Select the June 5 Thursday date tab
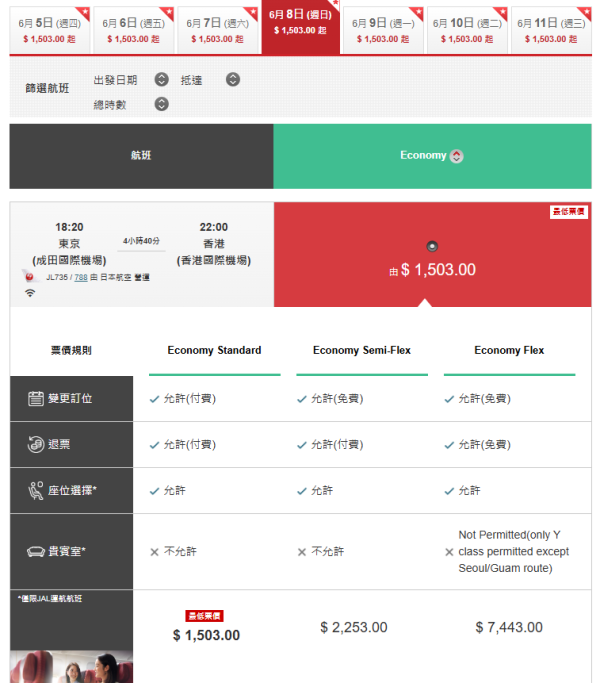Image resolution: width=600 pixels, height=683 pixels. (50, 30)
